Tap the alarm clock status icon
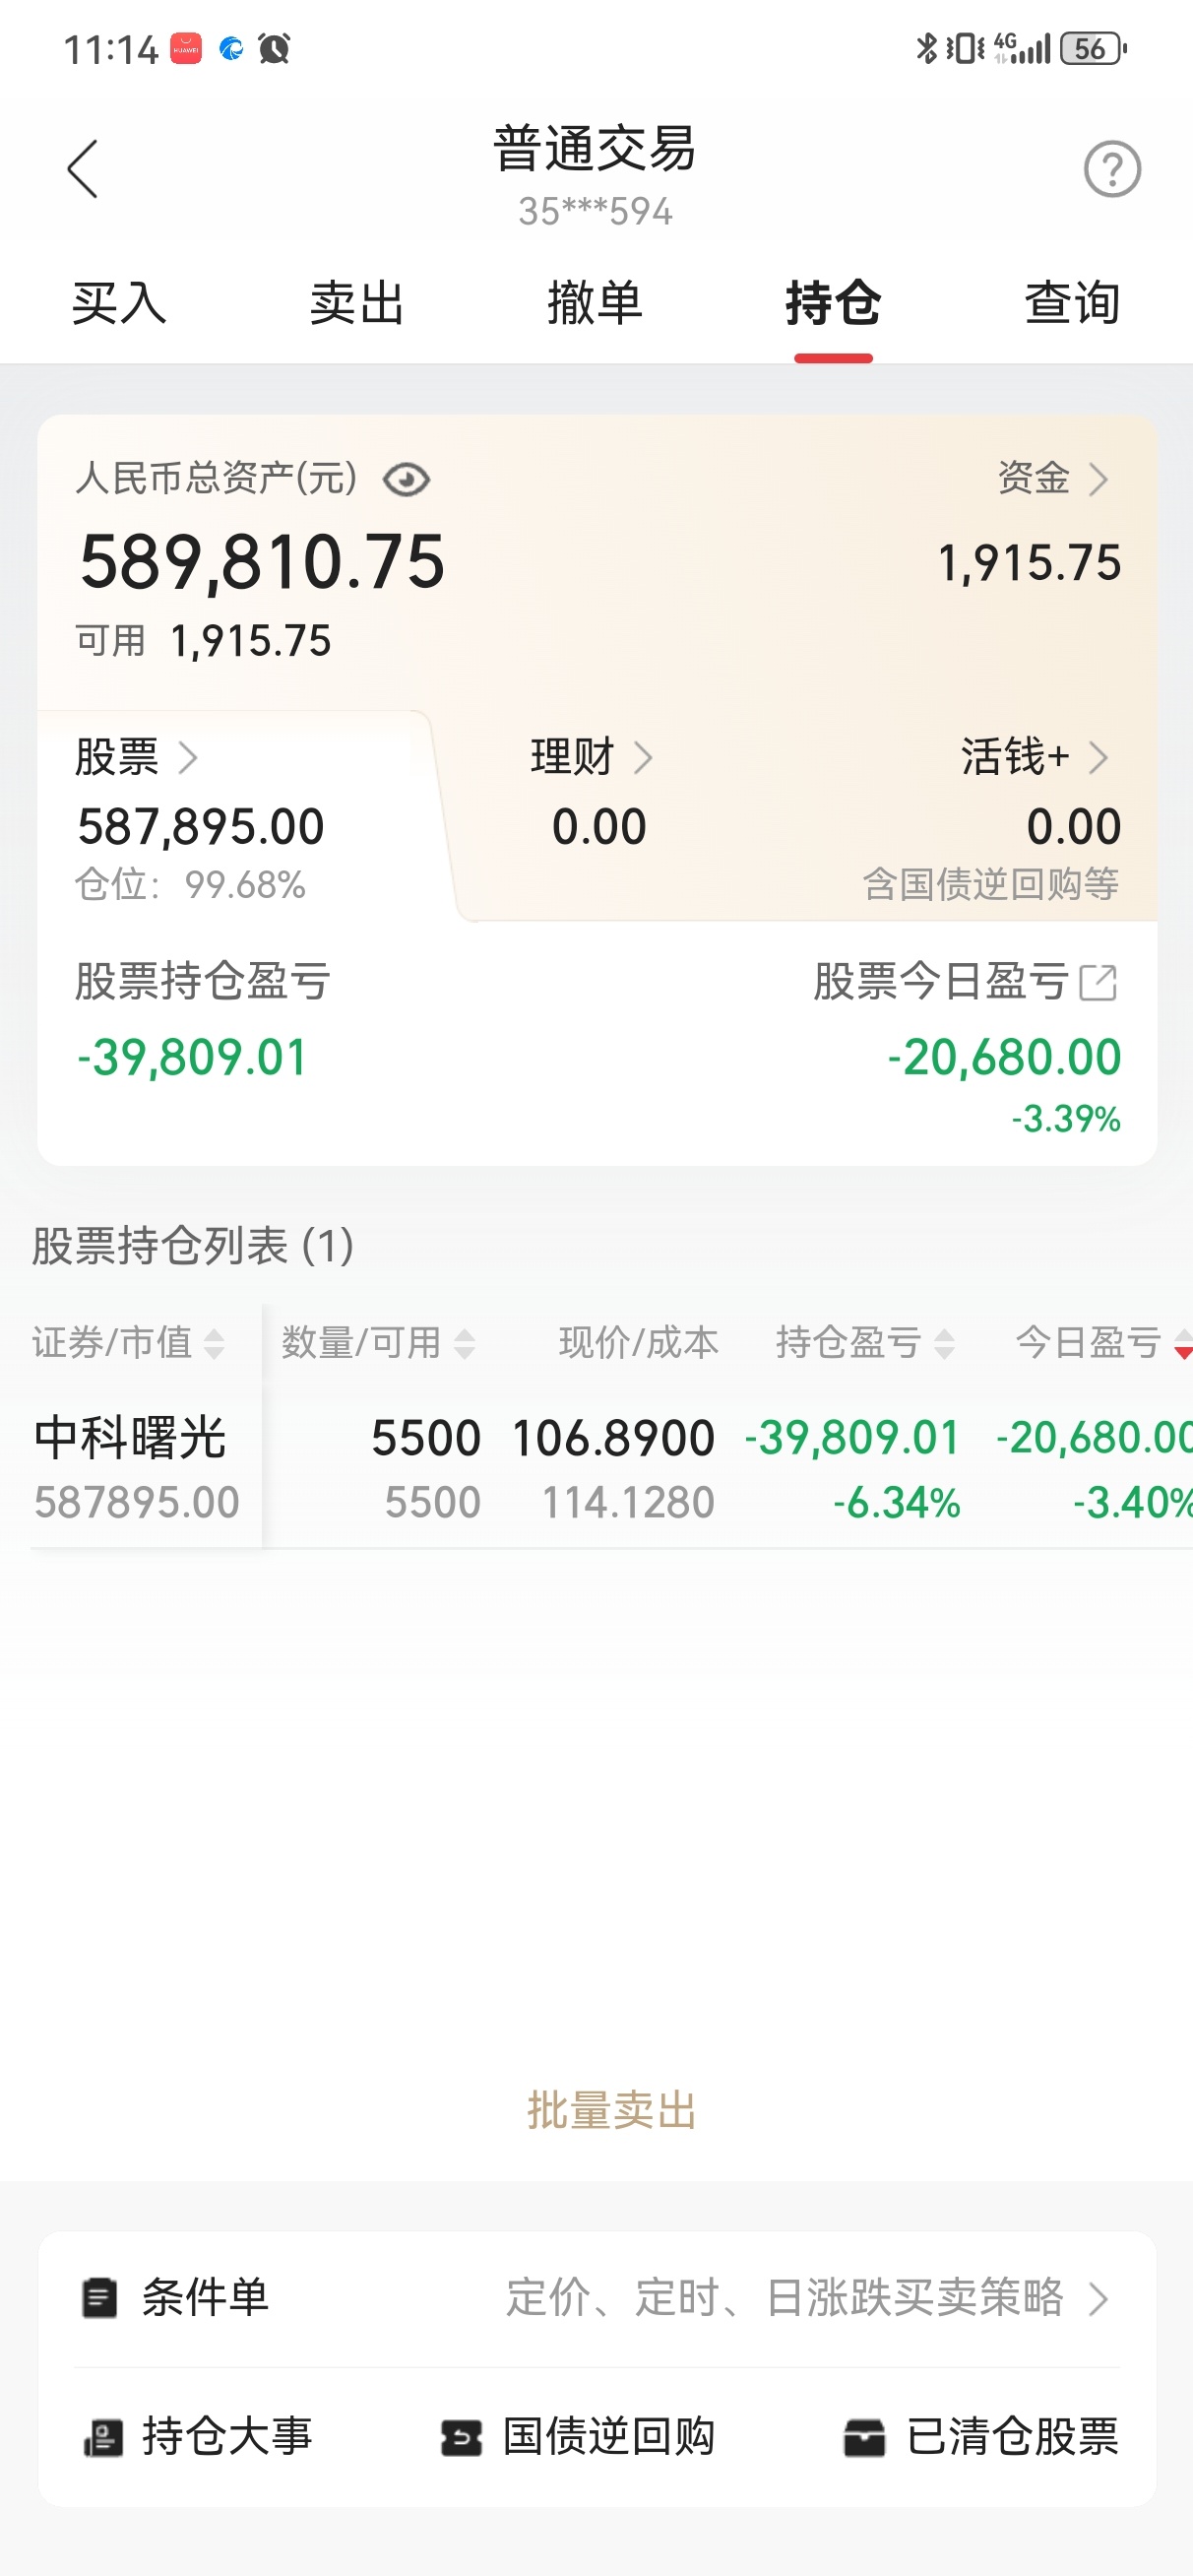Screen dimensions: 1193x2576 (x=273, y=48)
